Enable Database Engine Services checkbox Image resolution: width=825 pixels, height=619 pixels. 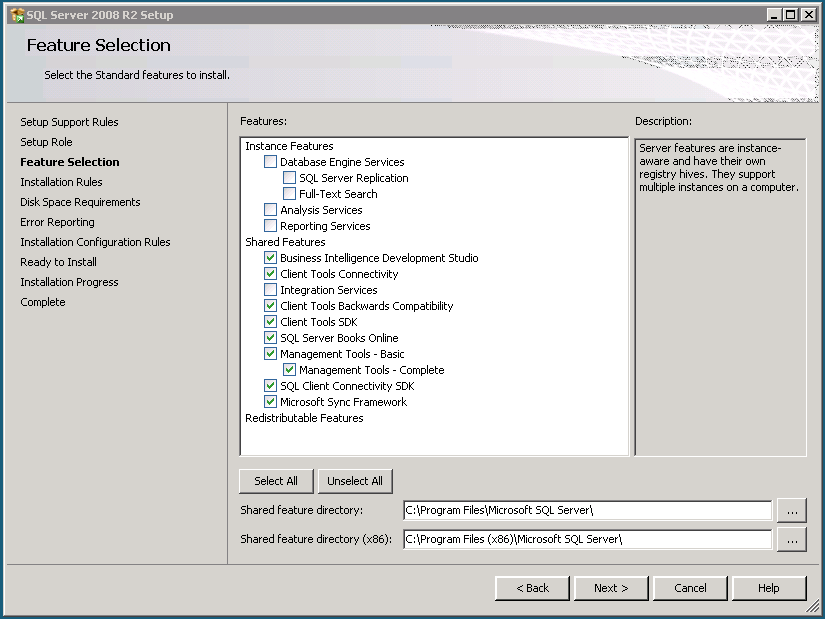click(x=270, y=162)
